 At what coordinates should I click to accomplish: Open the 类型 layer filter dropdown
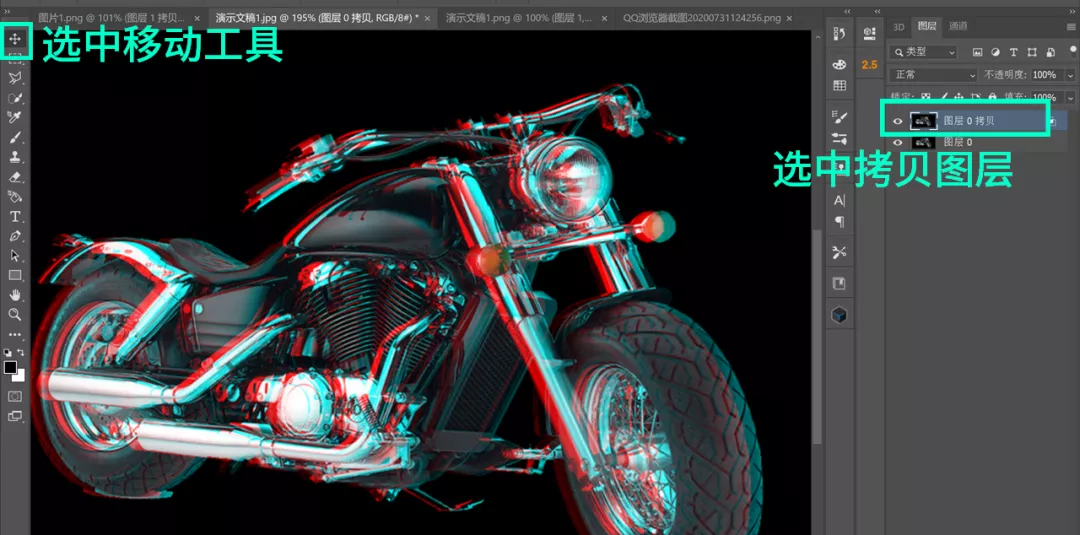tap(924, 52)
